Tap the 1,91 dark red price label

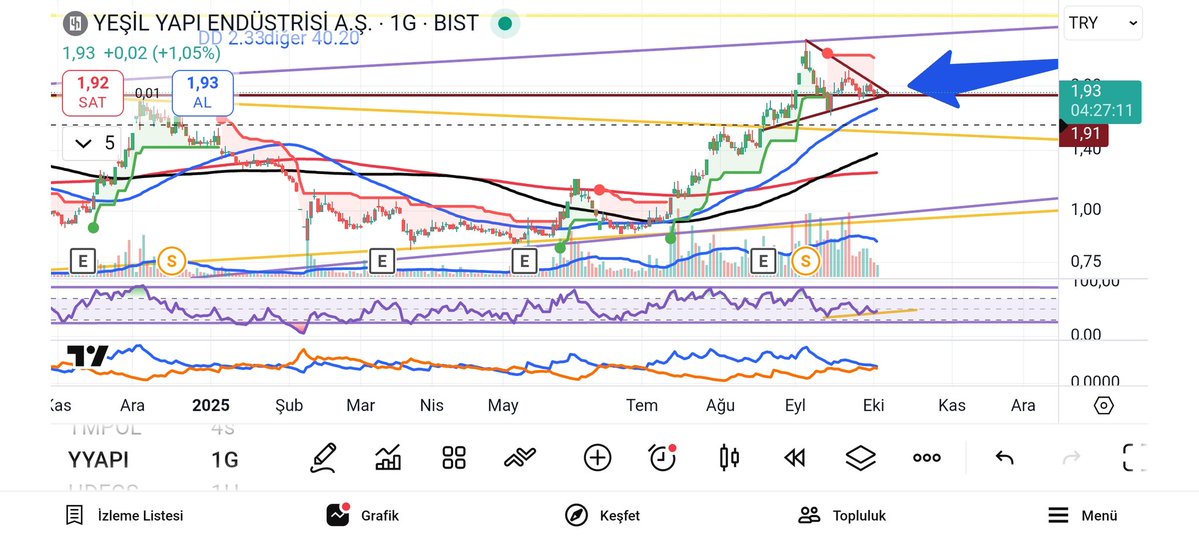1086,133
